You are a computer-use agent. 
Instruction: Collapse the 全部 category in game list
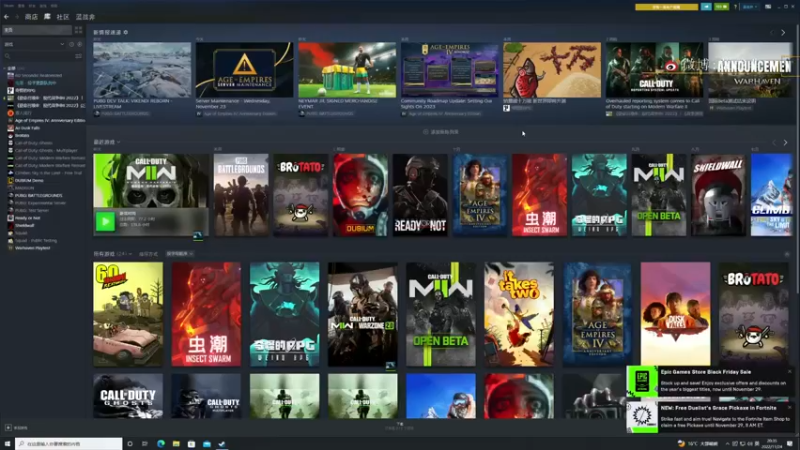tap(5, 68)
